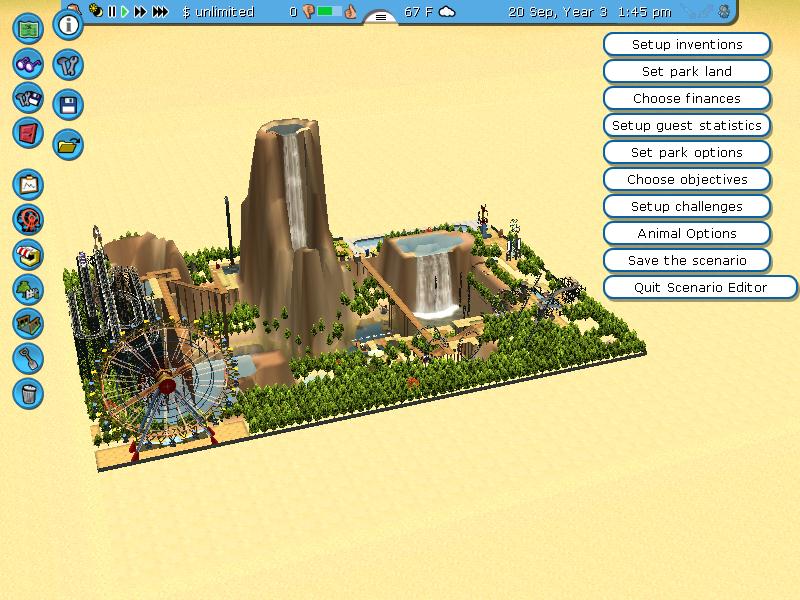Open the rides Ferris wheel build menu

coord(29,219)
